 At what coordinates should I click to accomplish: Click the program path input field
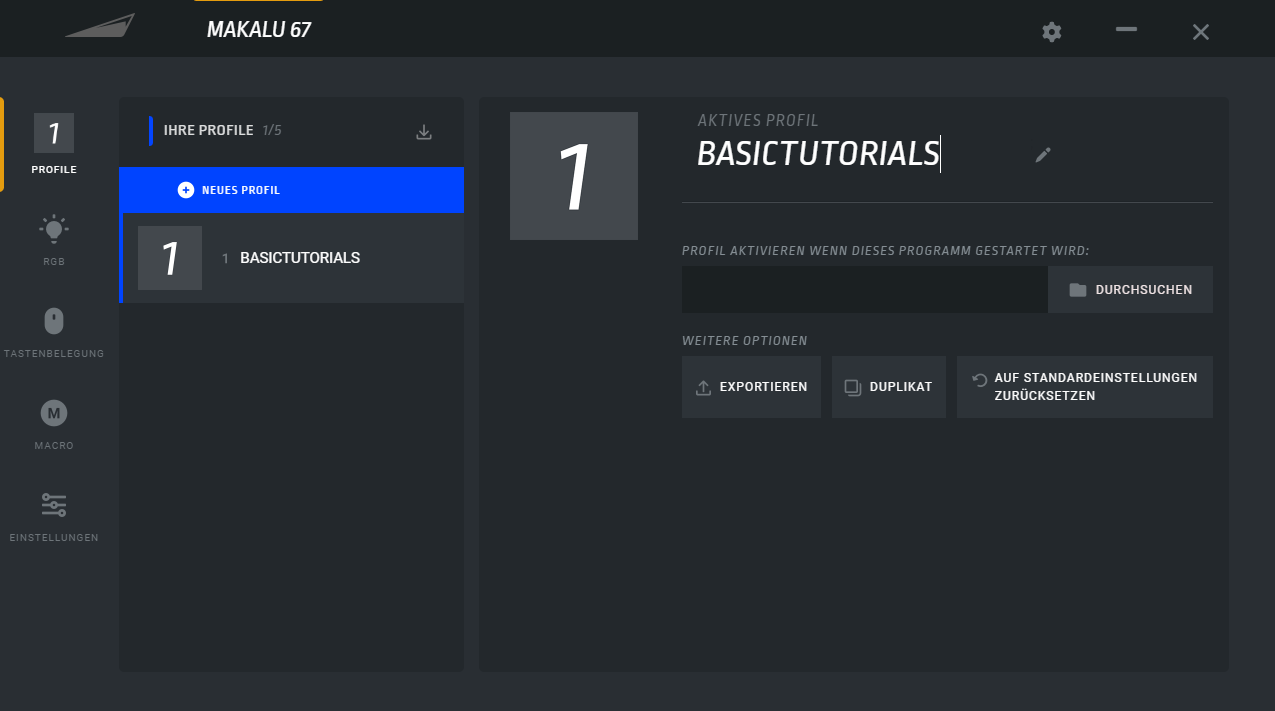(864, 290)
